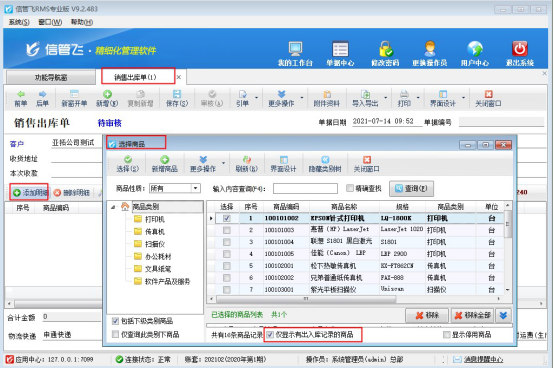Image resolution: width=554 pixels, height=368 pixels.
Task: Click 退出系统 power icon
Action: [x=520, y=49]
